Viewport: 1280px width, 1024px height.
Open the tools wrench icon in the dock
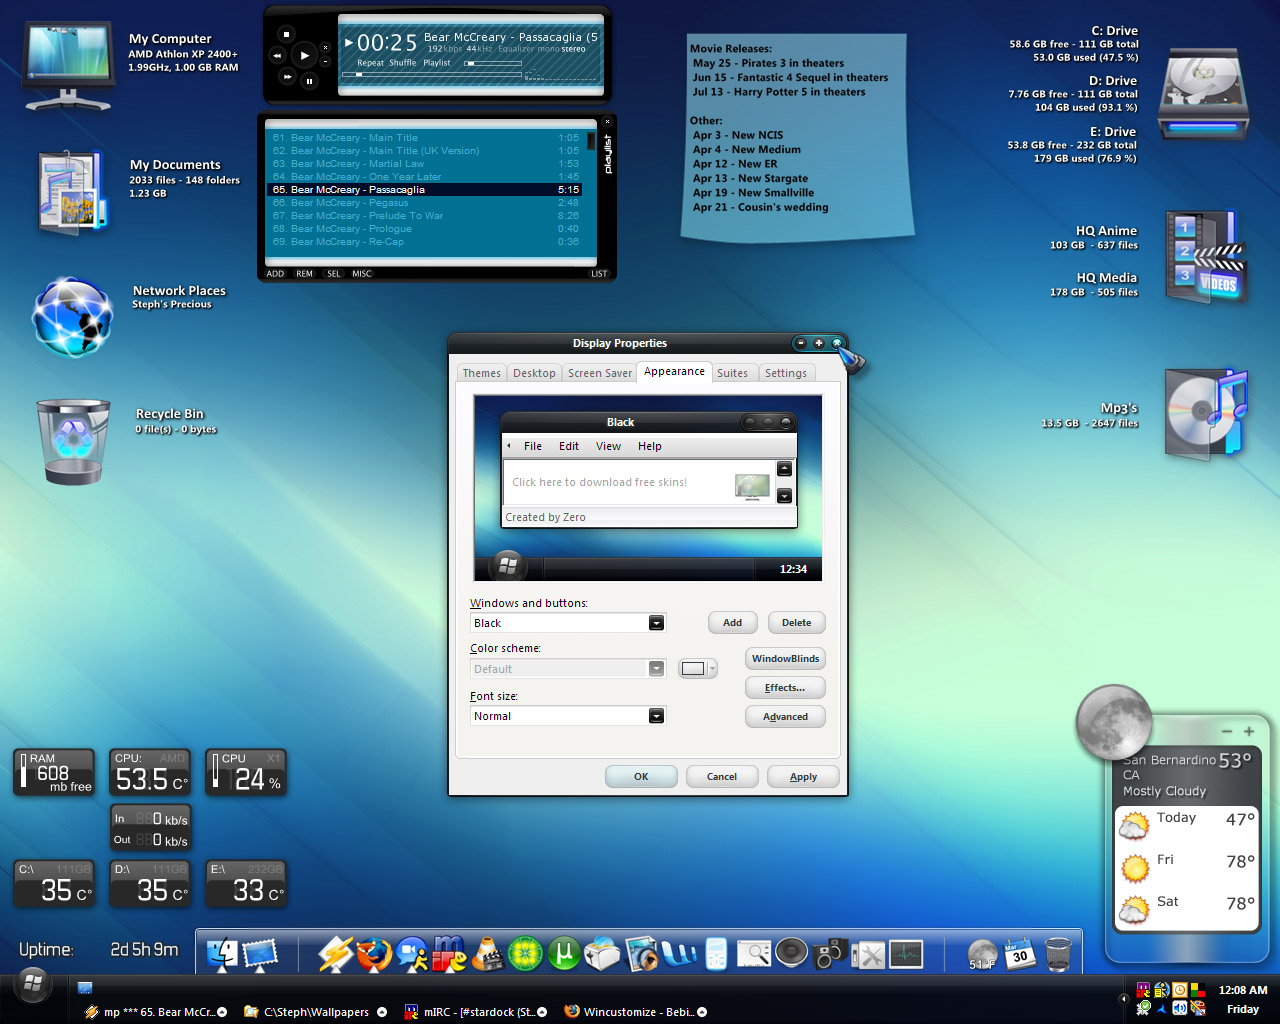point(869,954)
